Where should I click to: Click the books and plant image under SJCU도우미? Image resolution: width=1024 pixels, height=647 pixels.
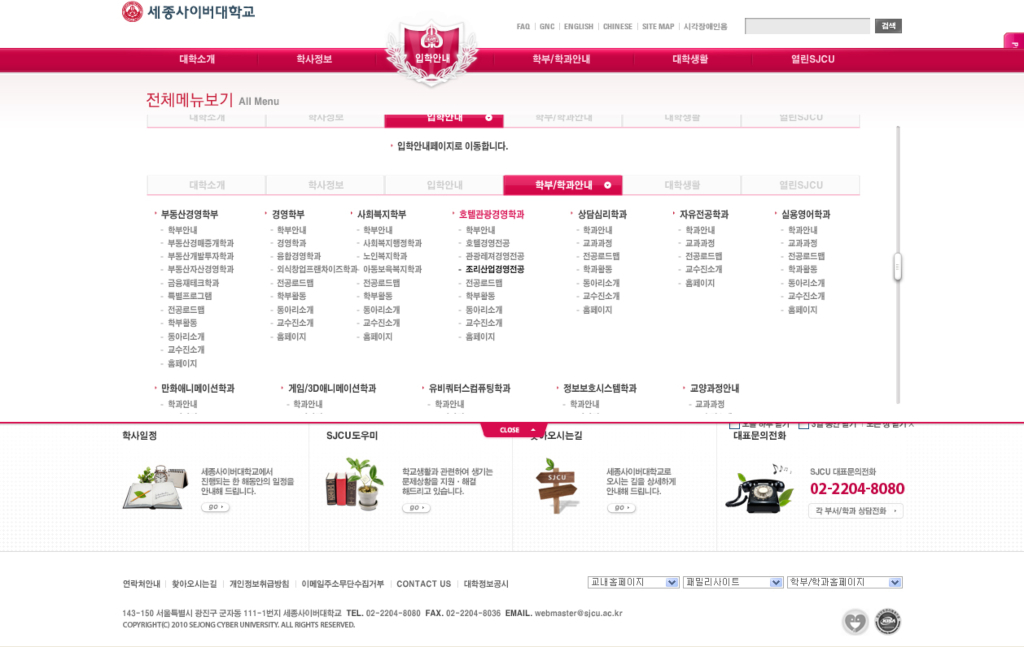355,484
